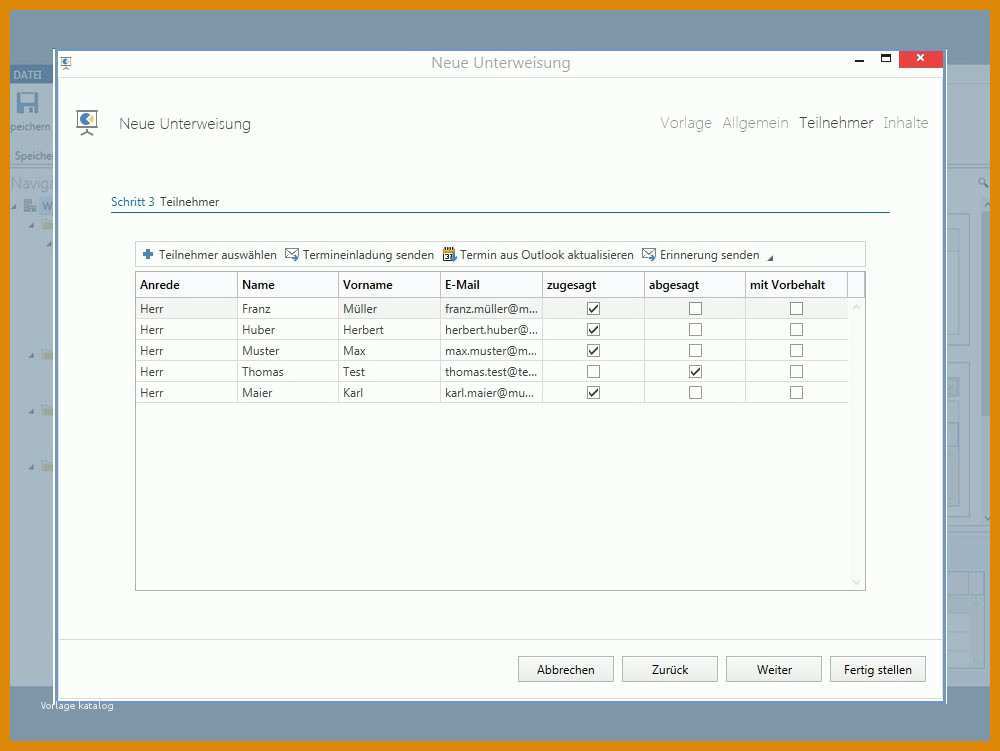Click the presentation icon beside the Neue Unterweisung heading
Viewport: 1000px width, 751px height.
[x=87, y=122]
